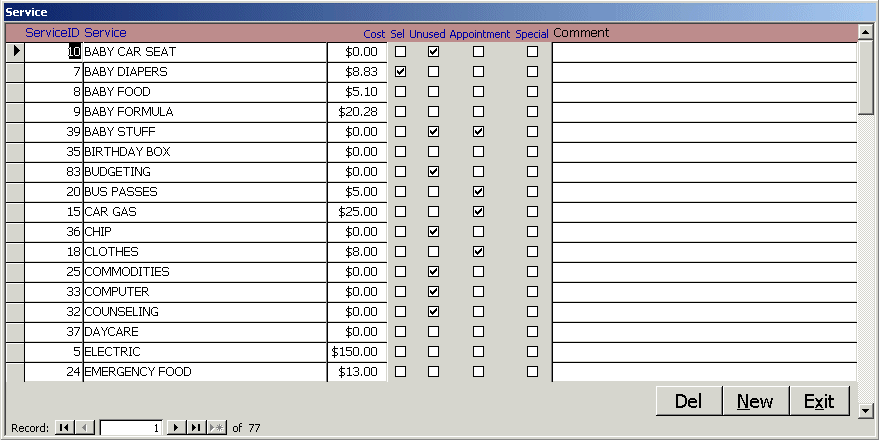This screenshot has width=879, height=440.
Task: Click the record number input field
Action: [x=130, y=428]
